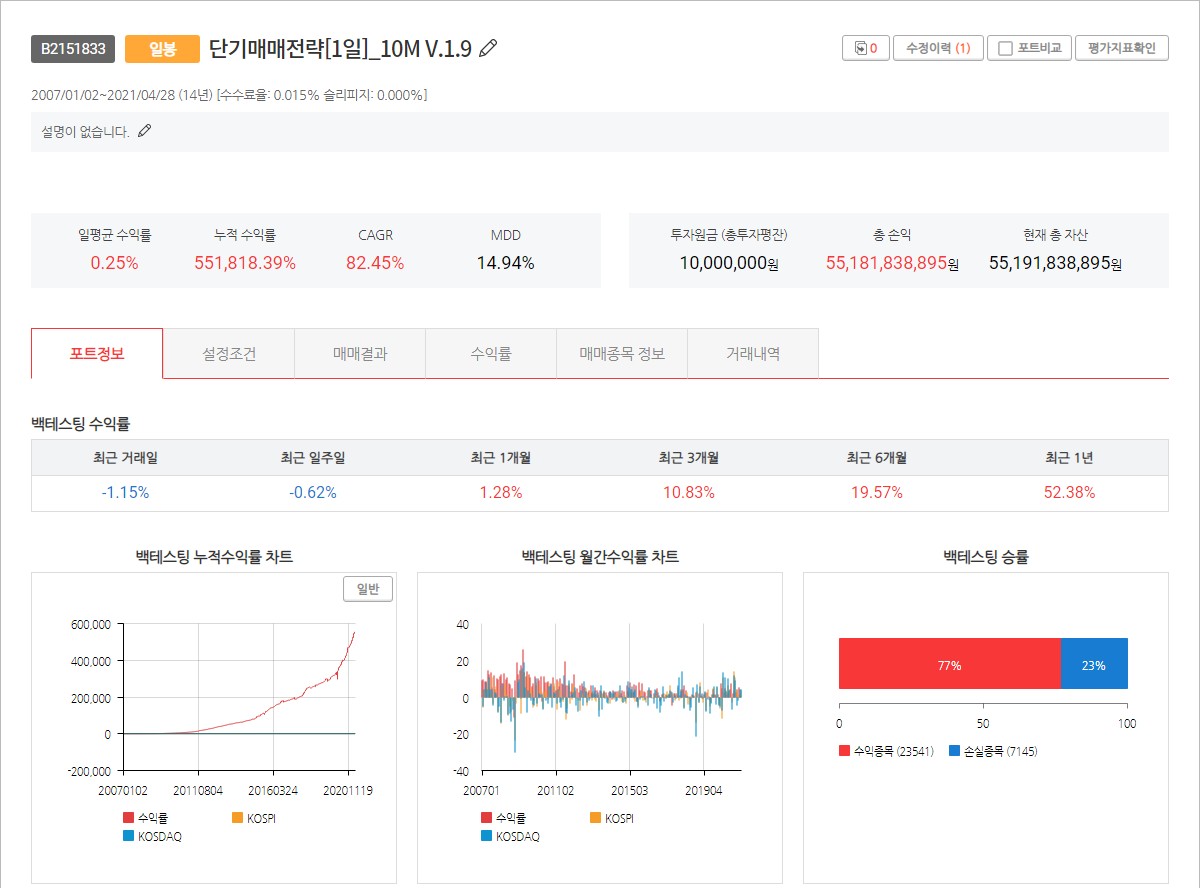Click the cumulative return value 551,818.39%
The image size is (1200, 888).
coord(245,263)
